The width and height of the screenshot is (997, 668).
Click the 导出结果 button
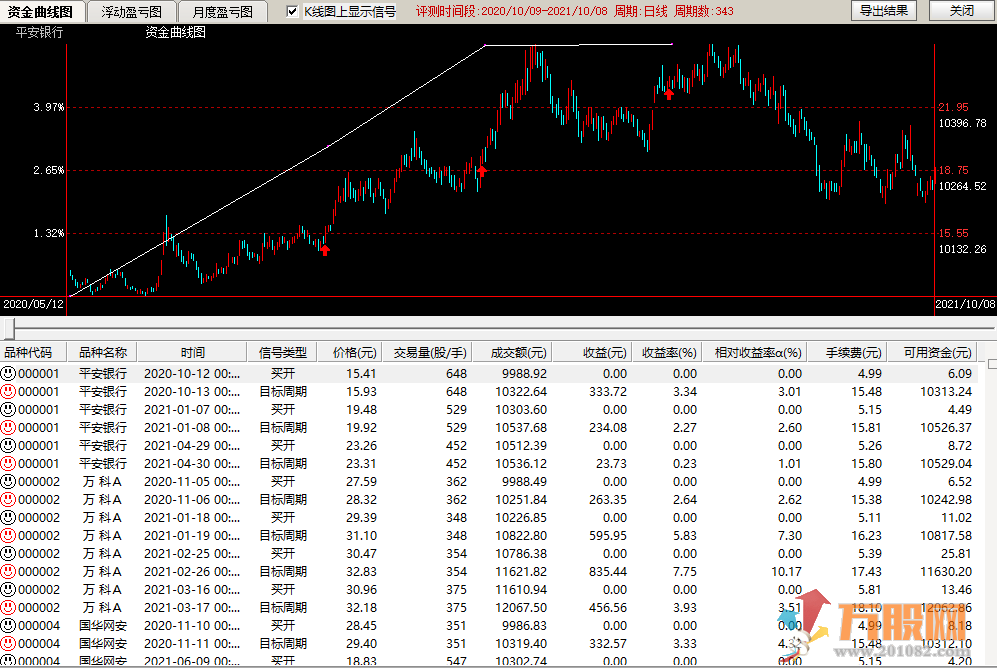point(884,11)
